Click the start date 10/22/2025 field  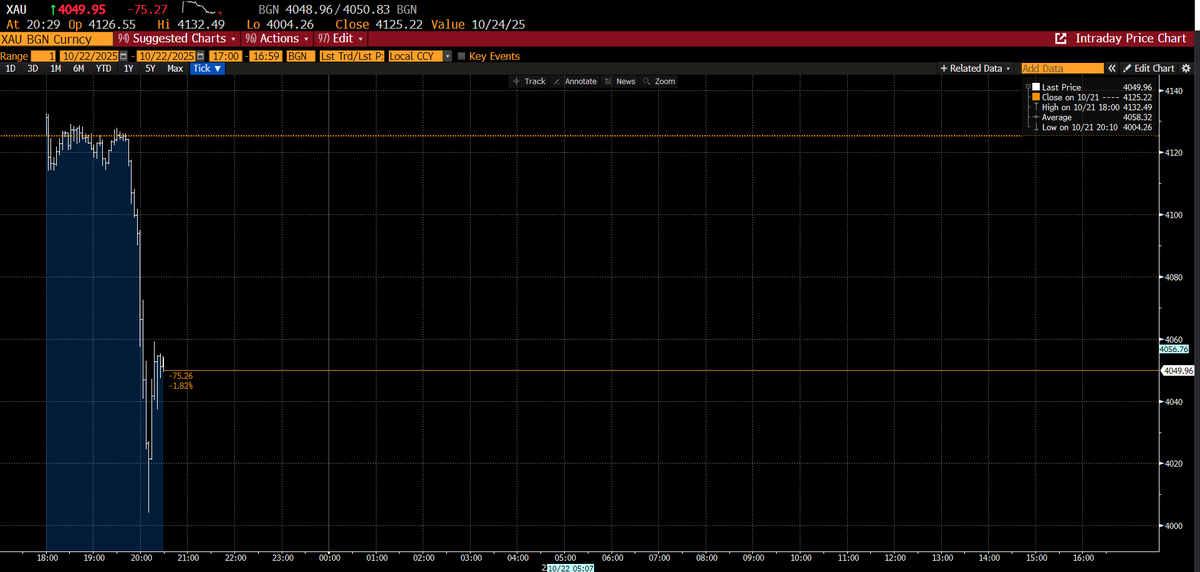[x=91, y=56]
